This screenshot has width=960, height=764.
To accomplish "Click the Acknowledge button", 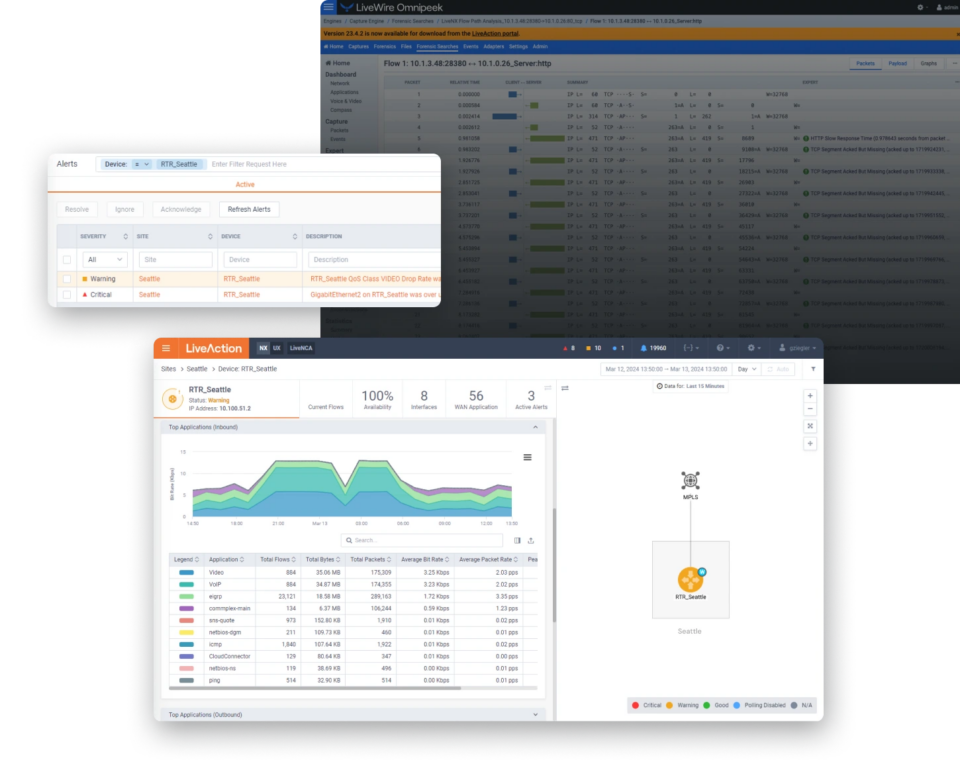I will coord(181,209).
